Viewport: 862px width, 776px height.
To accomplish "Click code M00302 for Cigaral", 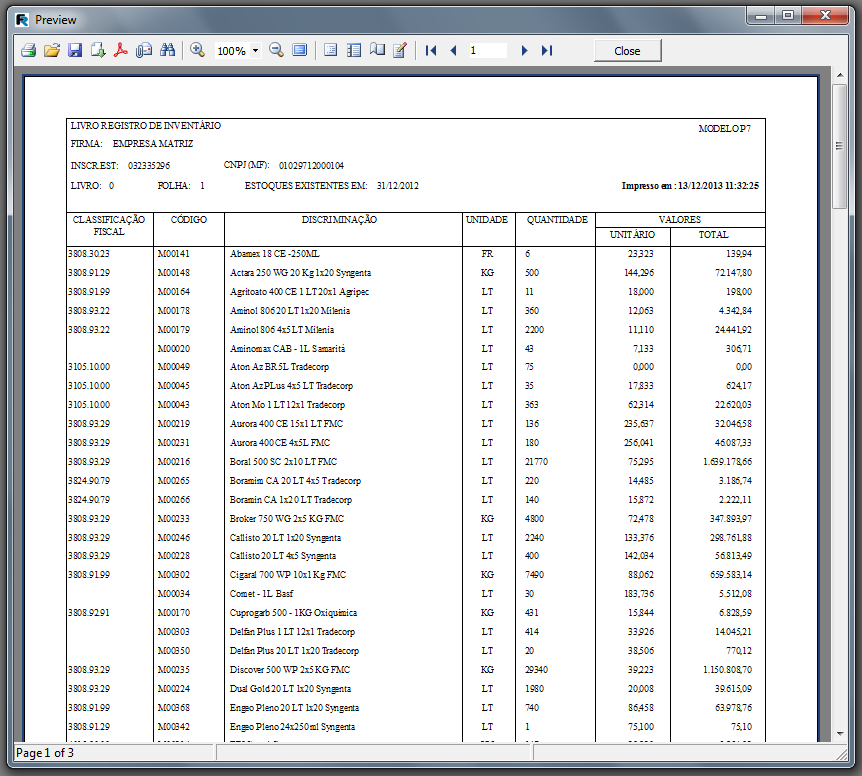I will (173, 575).
